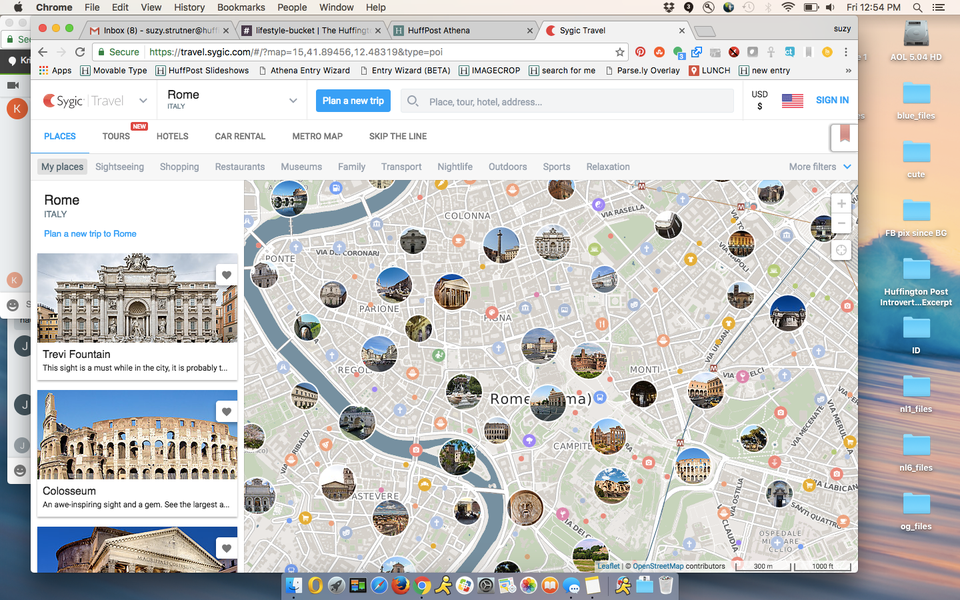960x600 pixels.
Task: Open Finder from the Dock
Action: (294, 586)
